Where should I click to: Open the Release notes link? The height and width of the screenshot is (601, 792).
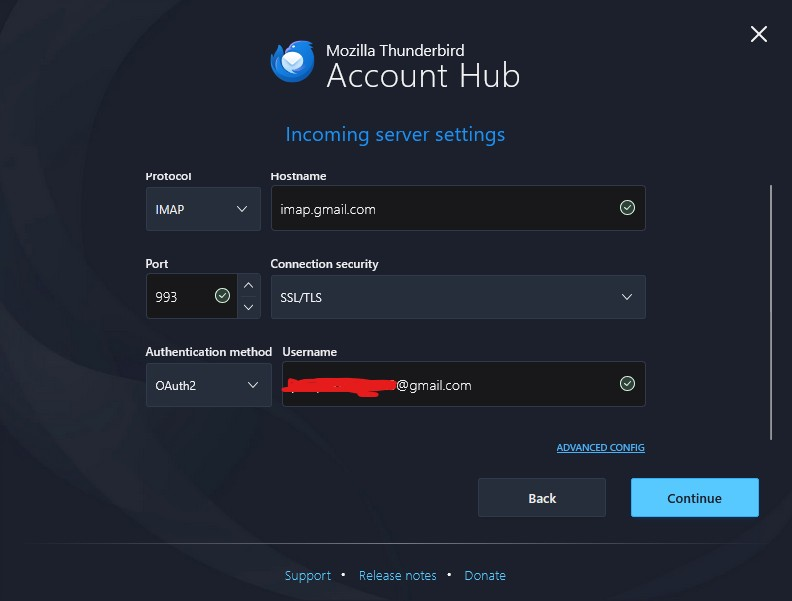tap(398, 575)
